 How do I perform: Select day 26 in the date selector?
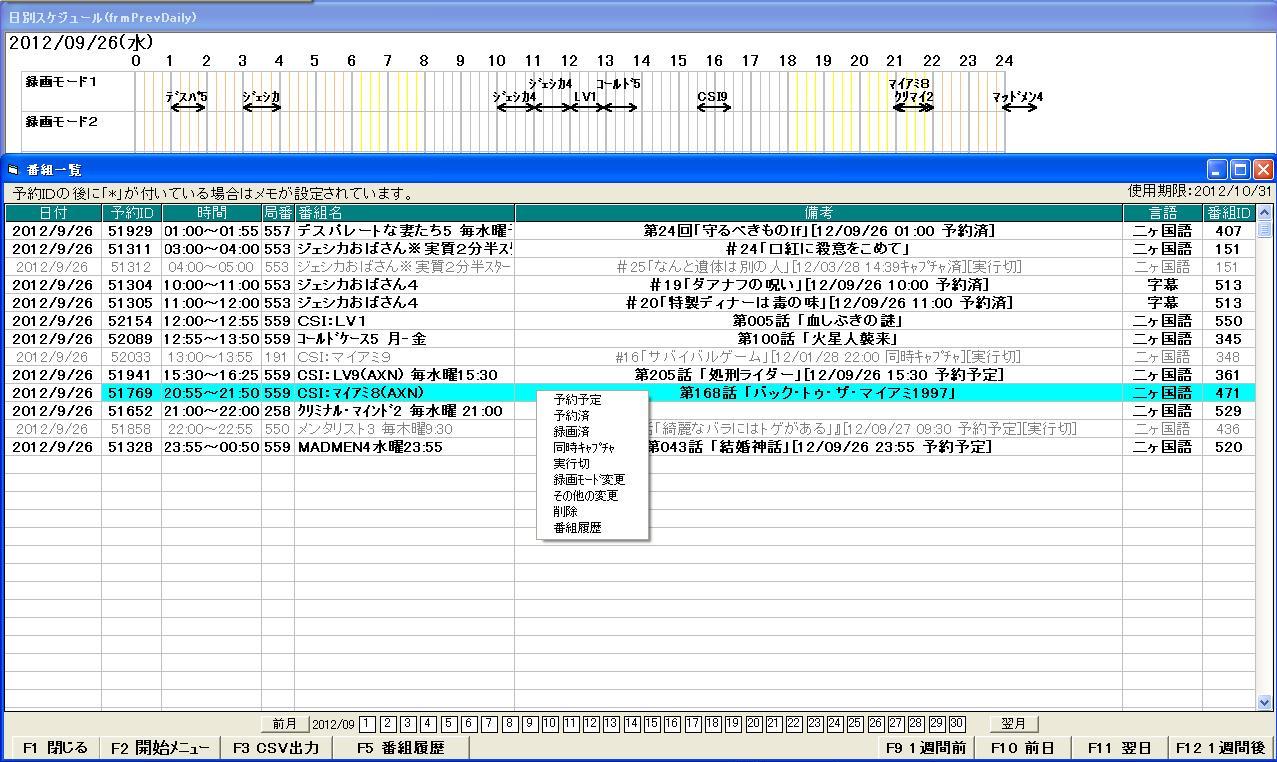click(876, 724)
